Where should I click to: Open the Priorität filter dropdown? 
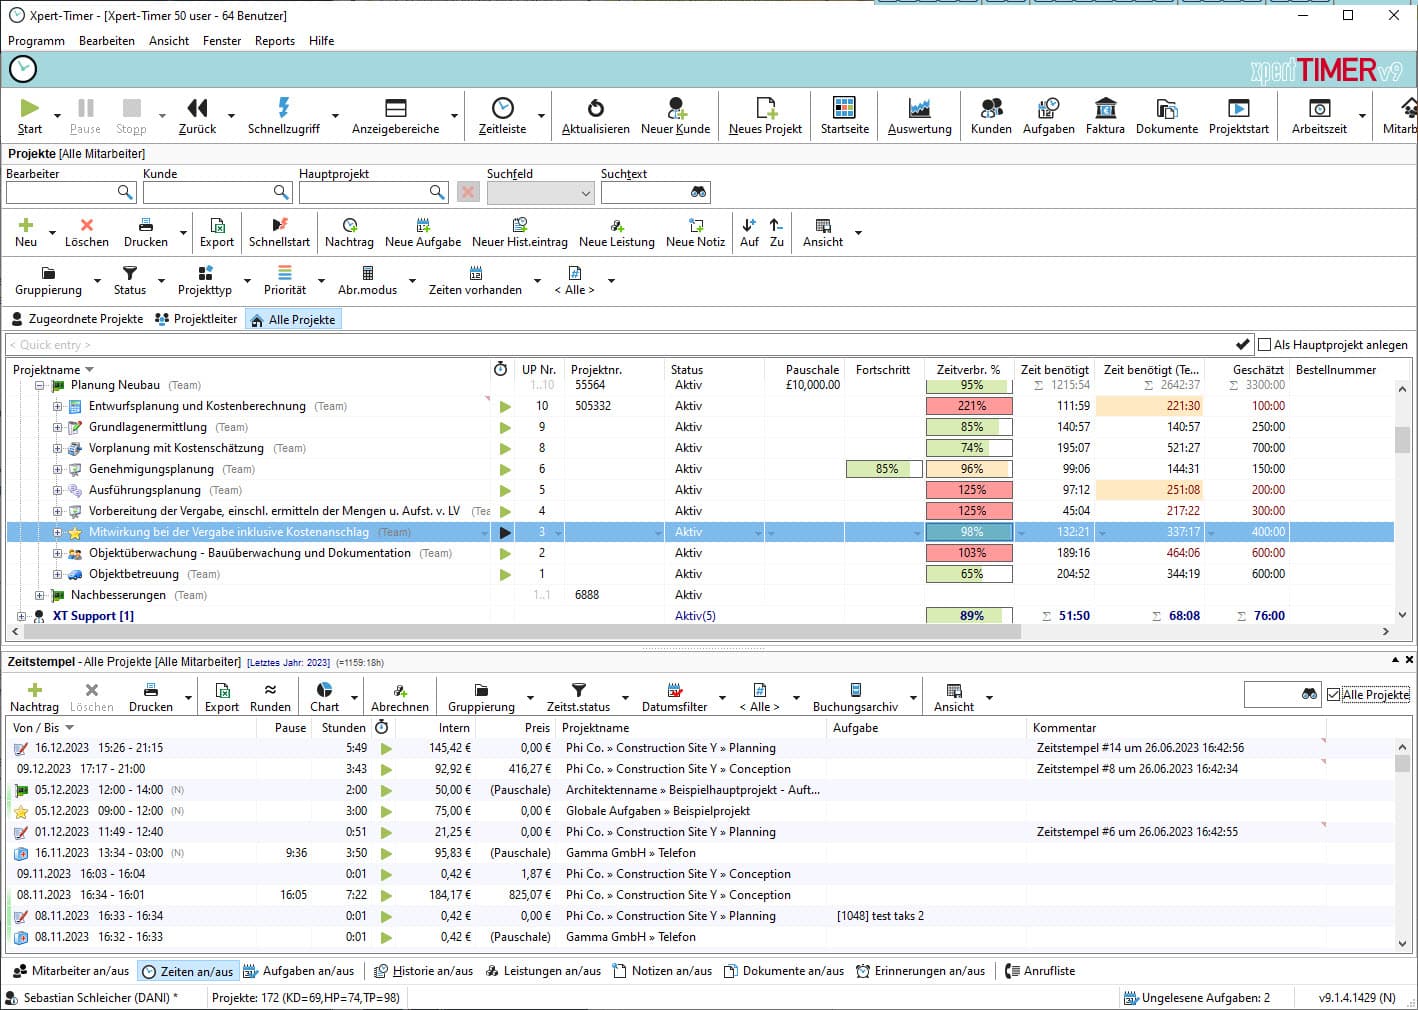[x=321, y=281]
